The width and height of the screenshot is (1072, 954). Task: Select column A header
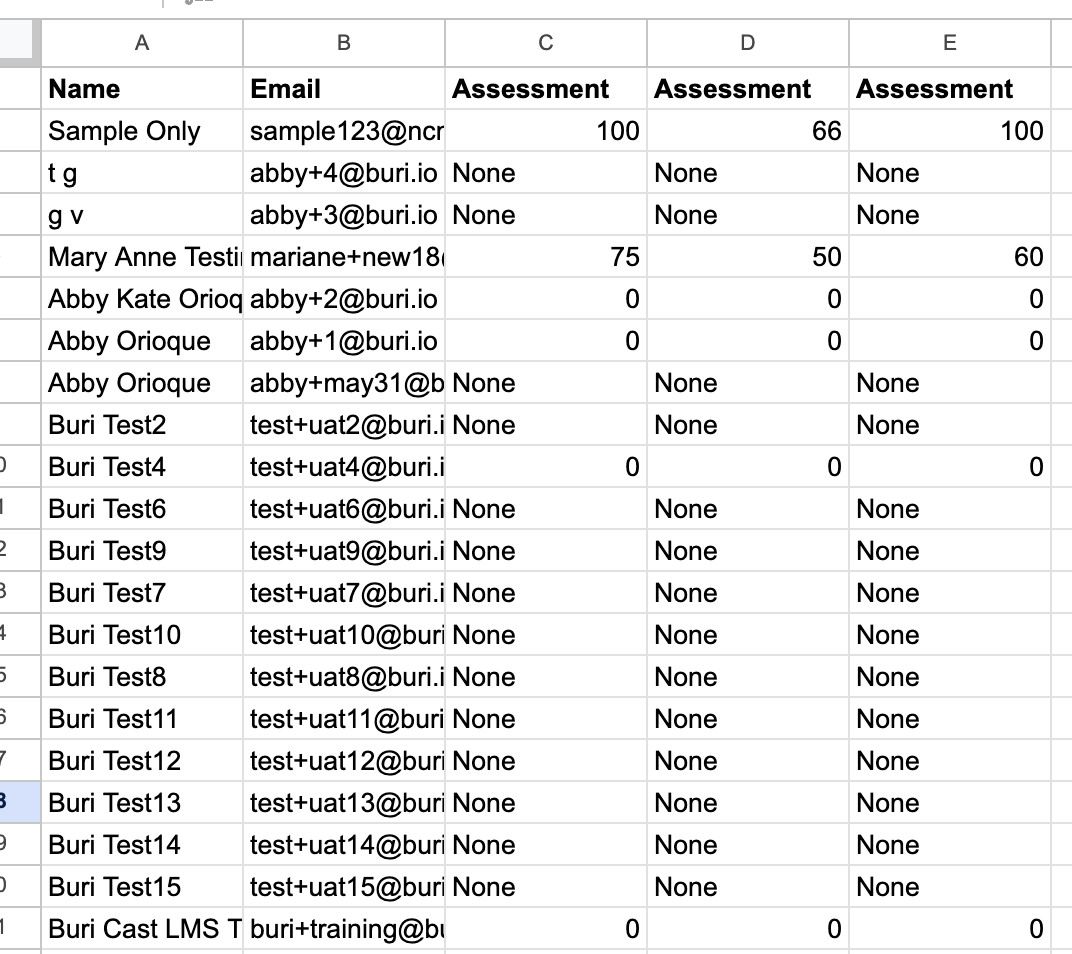(142, 43)
